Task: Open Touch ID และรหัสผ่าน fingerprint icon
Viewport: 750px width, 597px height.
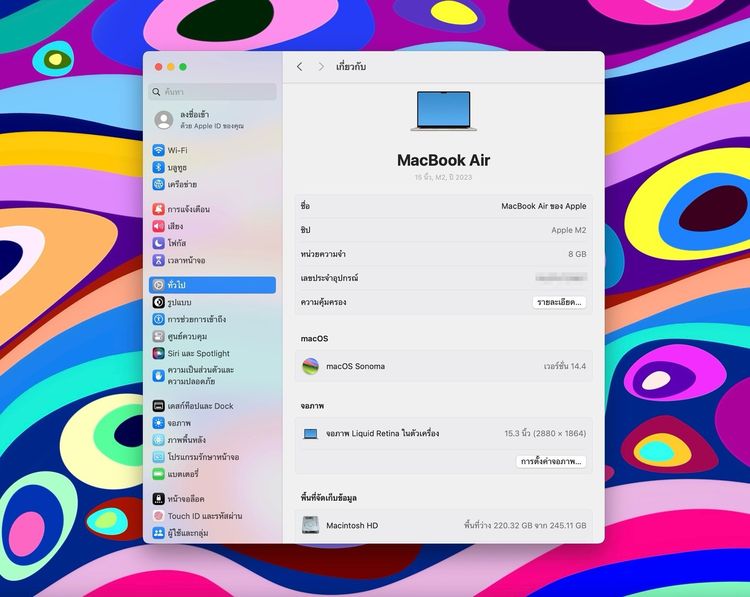Action: click(x=158, y=516)
